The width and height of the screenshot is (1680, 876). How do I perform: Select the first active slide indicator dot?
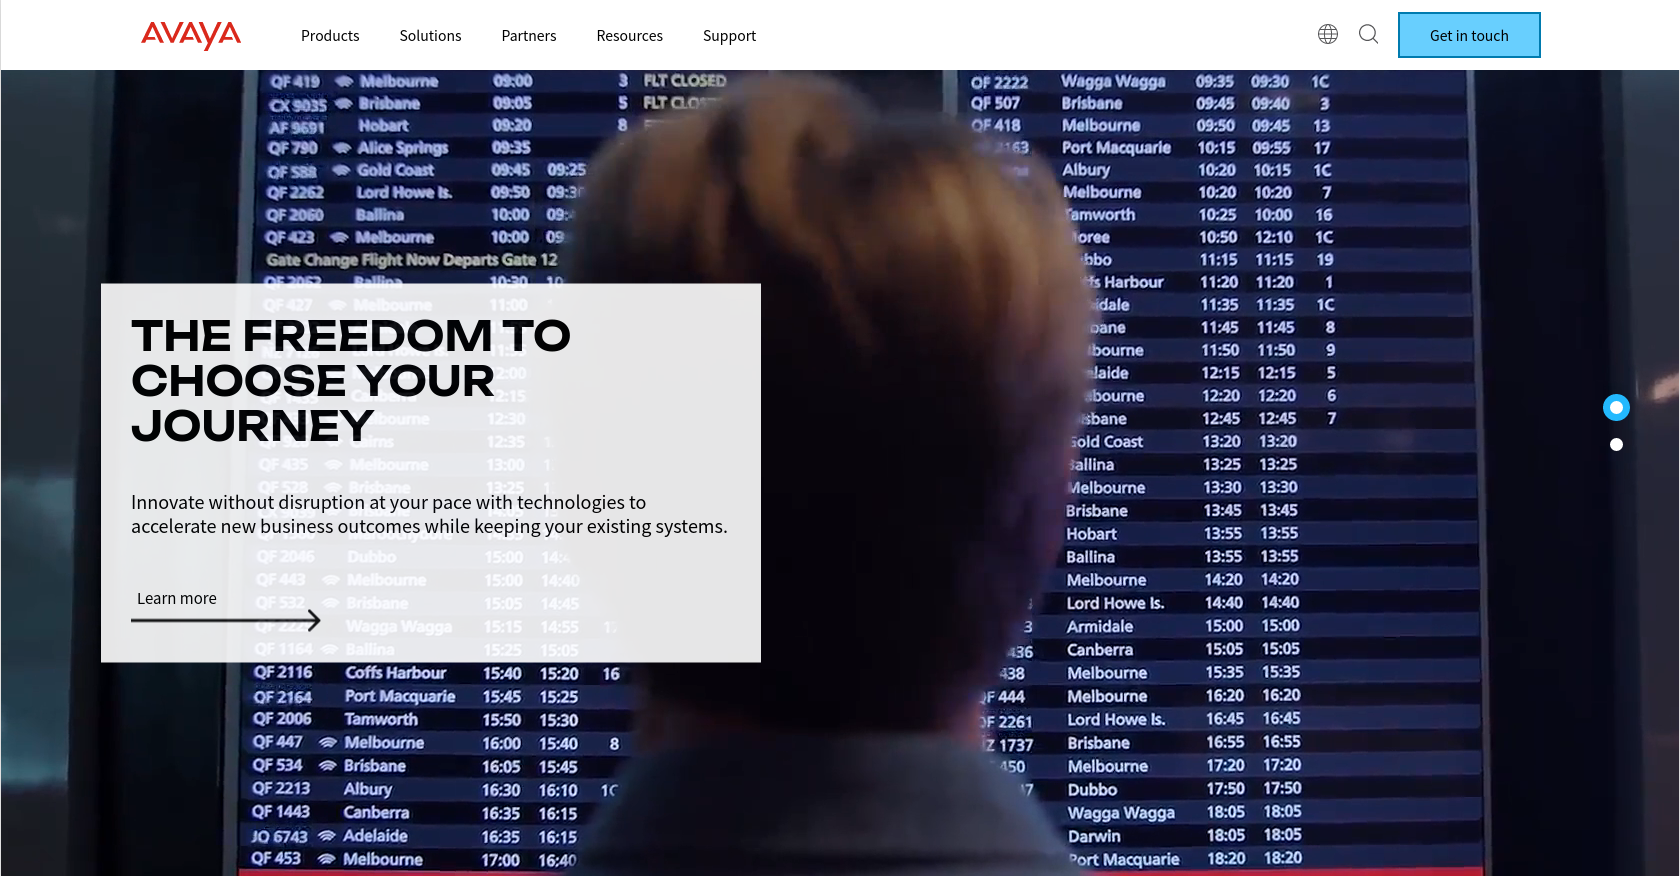click(1616, 408)
